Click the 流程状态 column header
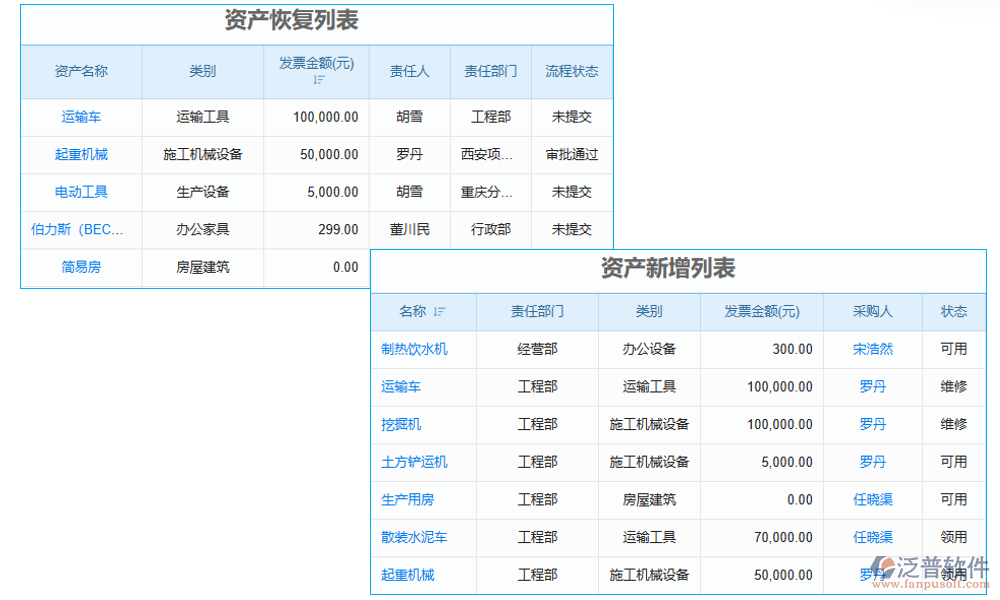The image size is (1000, 600). coord(571,71)
